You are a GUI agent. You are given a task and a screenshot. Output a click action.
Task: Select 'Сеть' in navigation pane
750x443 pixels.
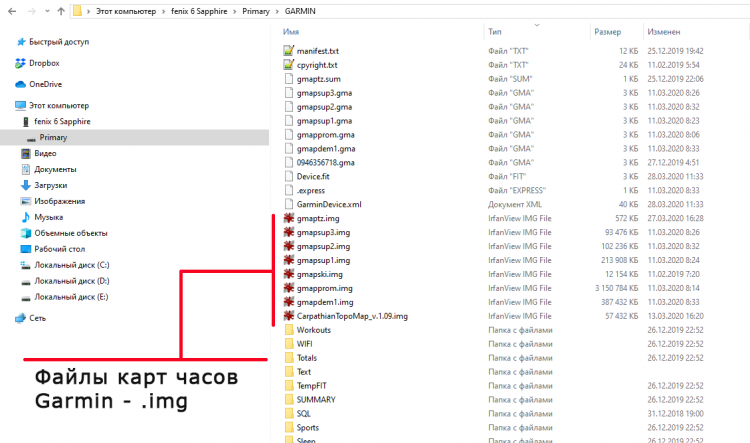37,318
